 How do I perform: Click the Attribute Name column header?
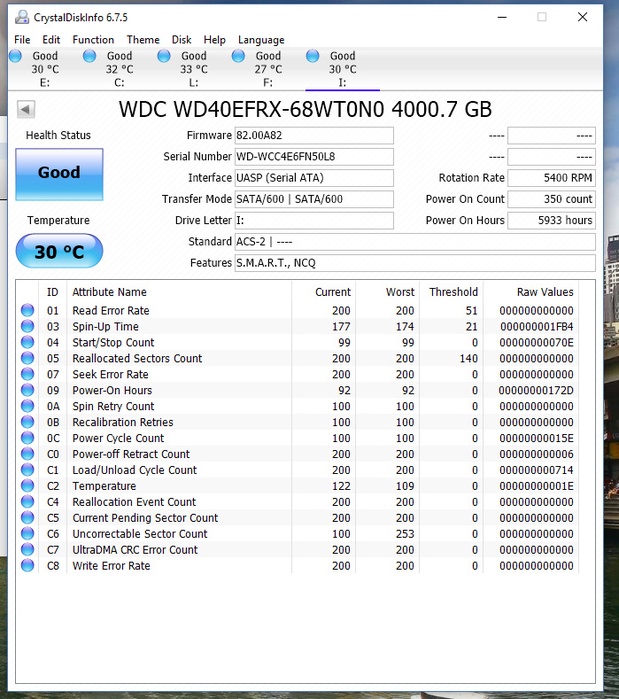click(109, 292)
